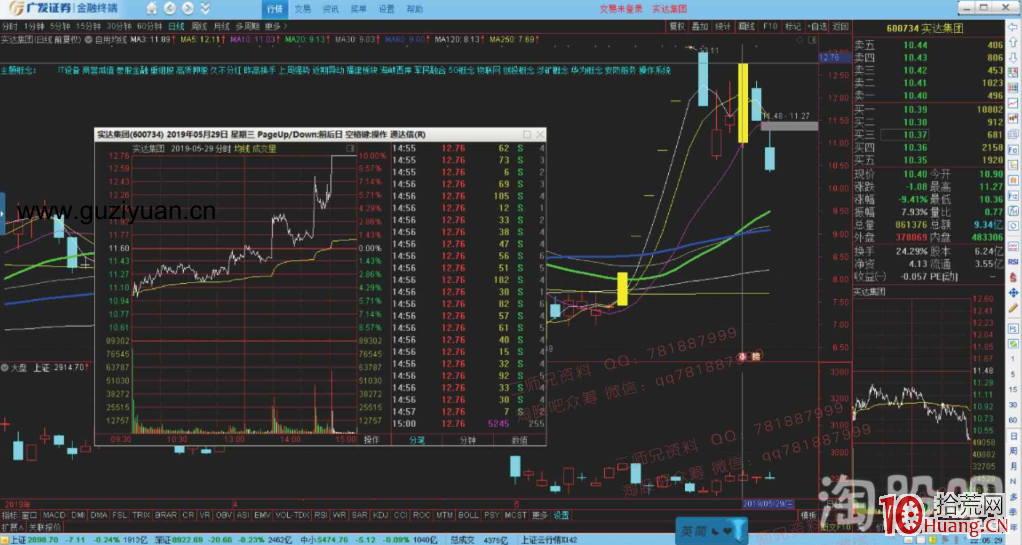Switch to the 分时 chart period

tap(10, 26)
